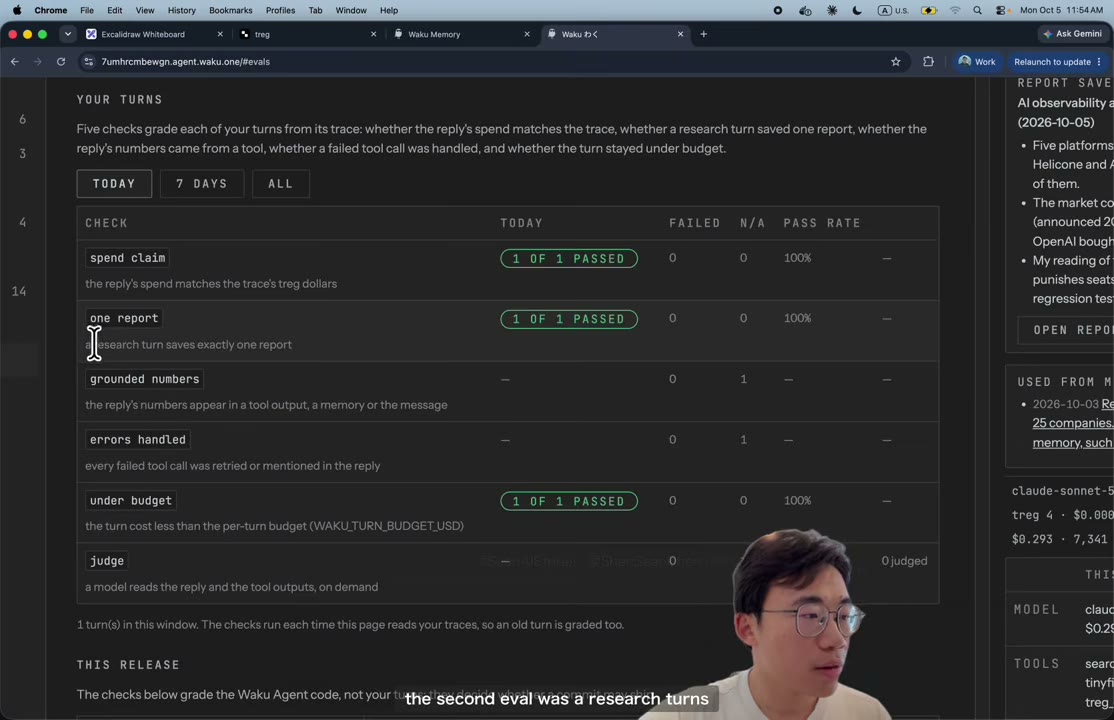Close the Excalidraw Whiteboard tab
Viewport: 1114px width, 720px height.
click(220, 34)
